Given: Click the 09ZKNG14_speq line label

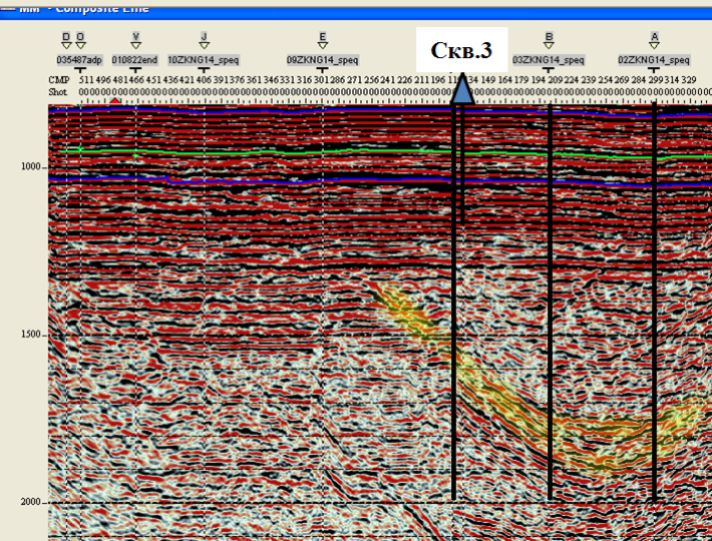Looking at the screenshot, I should (322, 60).
